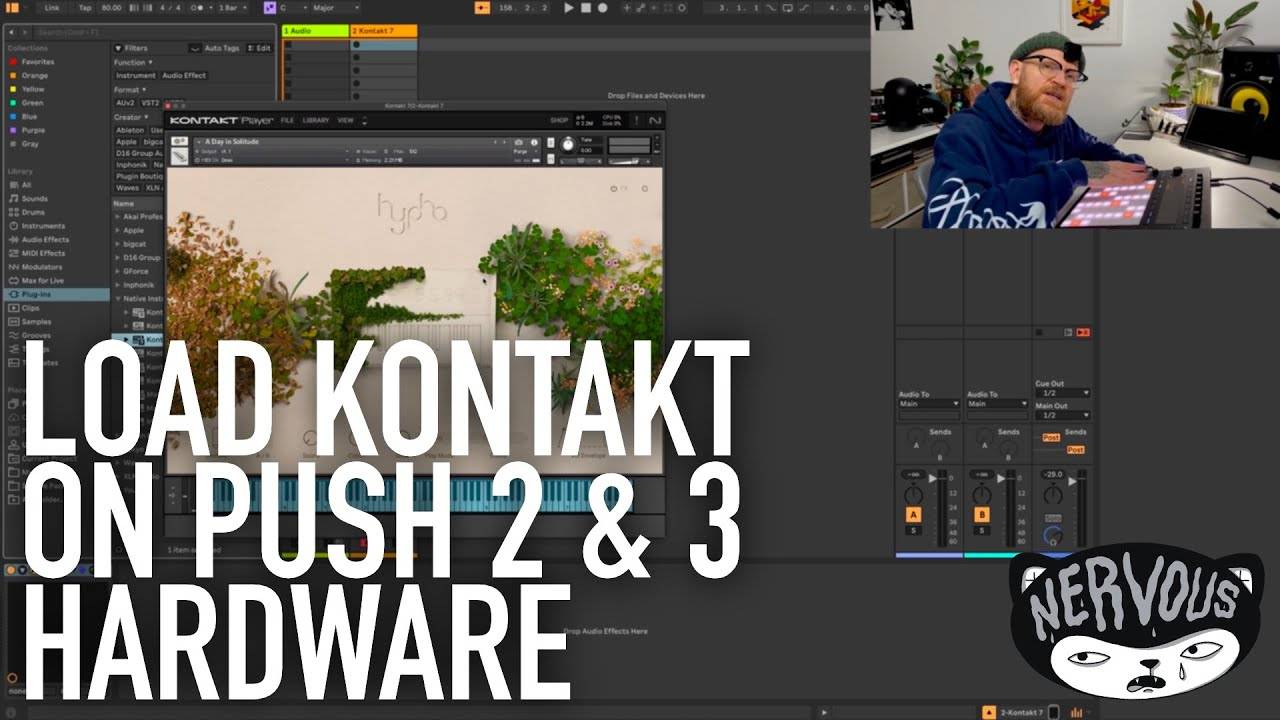Open the Drums library category
Image resolution: width=1280 pixels, height=720 pixels.
33,212
